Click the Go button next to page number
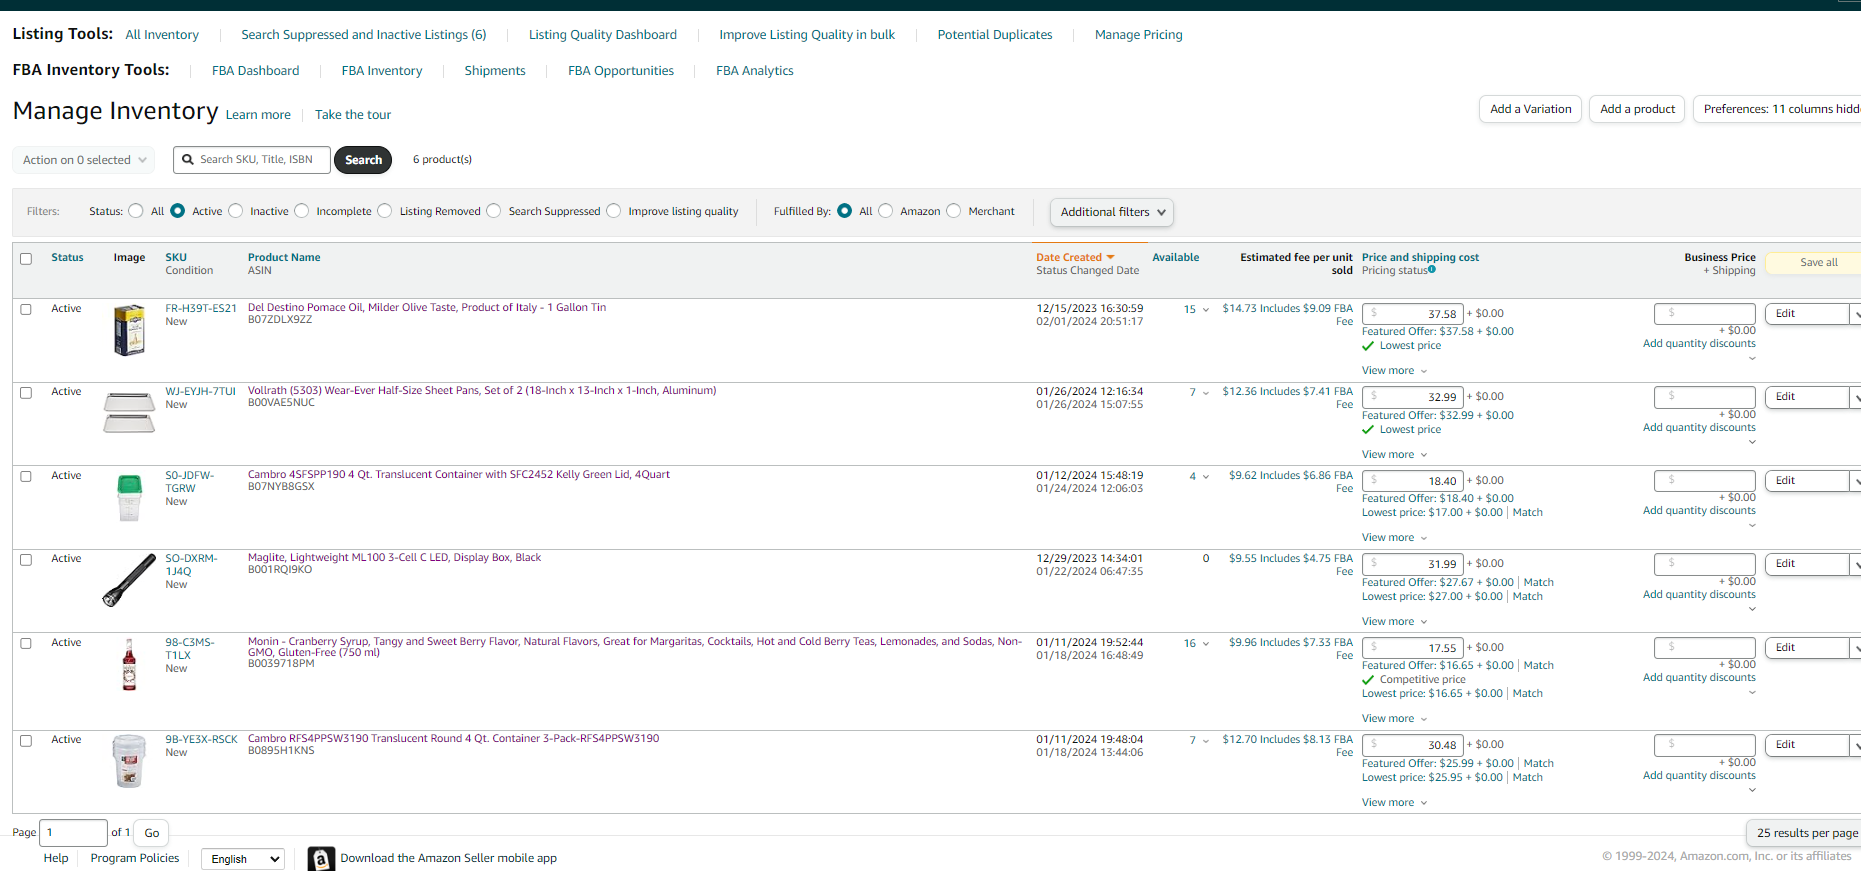The image size is (1861, 871). pyautogui.click(x=152, y=833)
